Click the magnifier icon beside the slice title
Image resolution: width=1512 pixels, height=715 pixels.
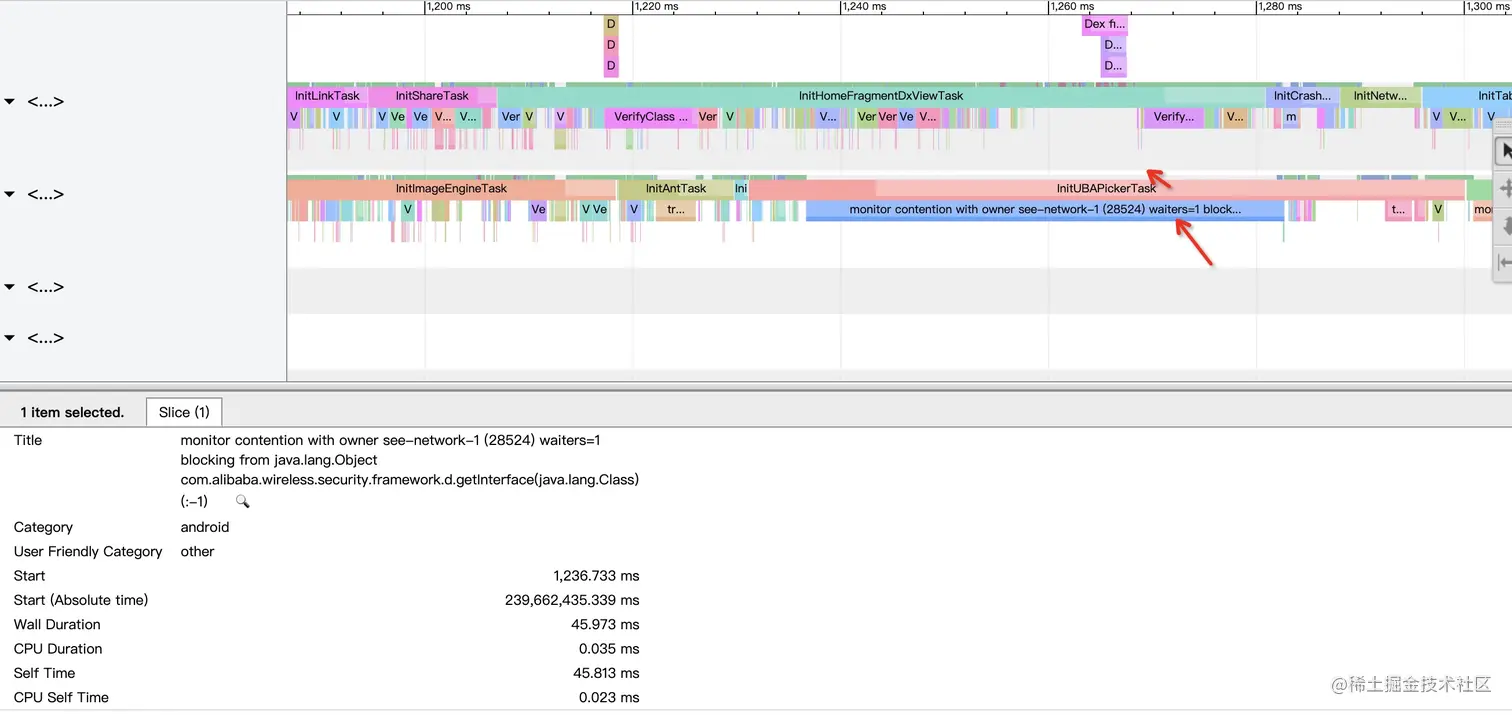[242, 502]
